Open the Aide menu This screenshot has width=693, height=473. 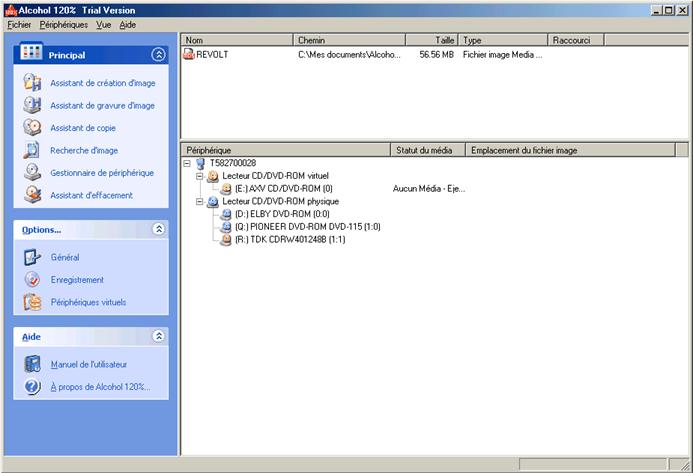pos(127,25)
